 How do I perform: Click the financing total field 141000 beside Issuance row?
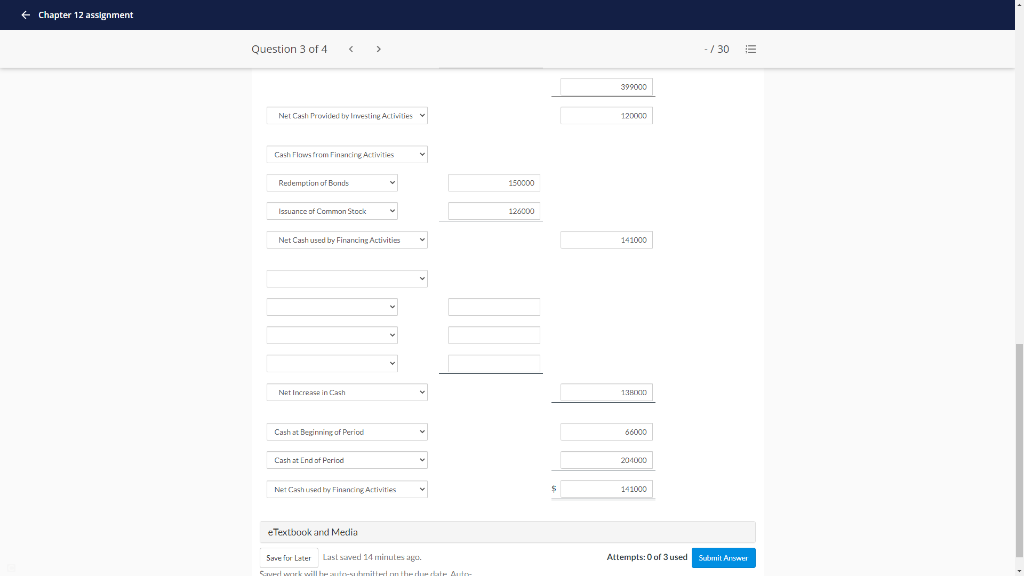coord(606,240)
